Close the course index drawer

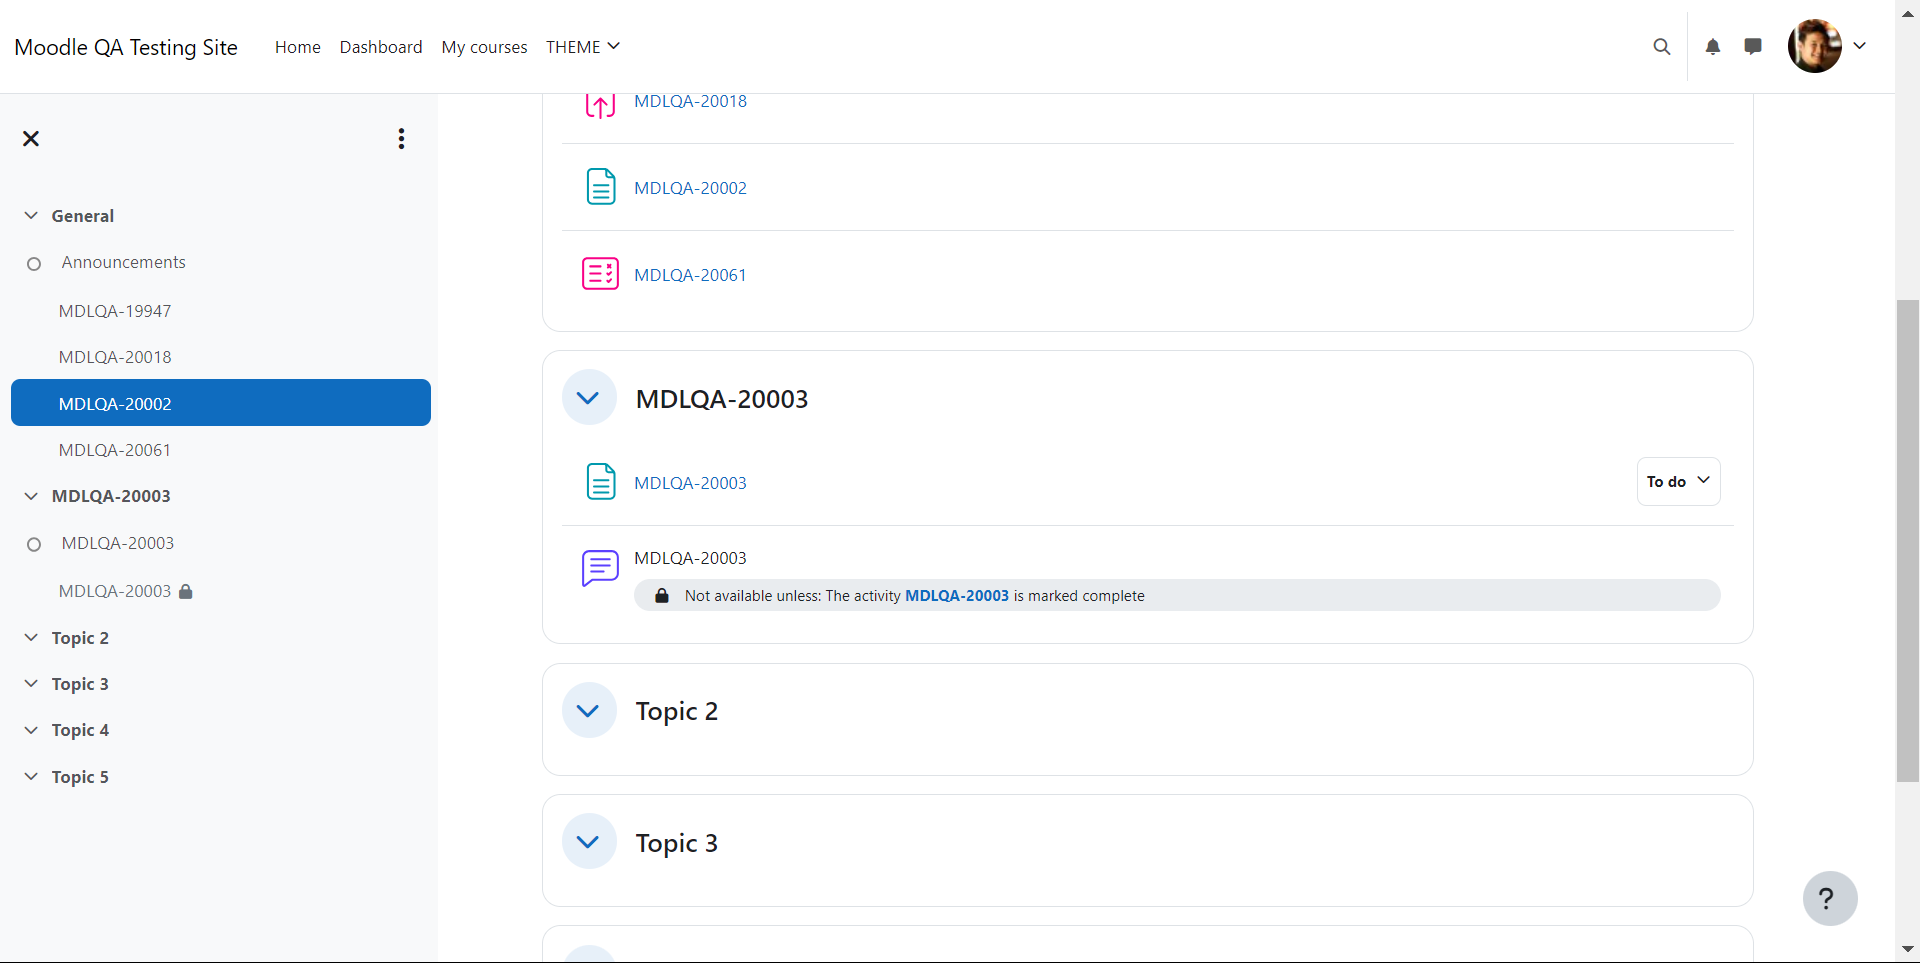(31, 139)
